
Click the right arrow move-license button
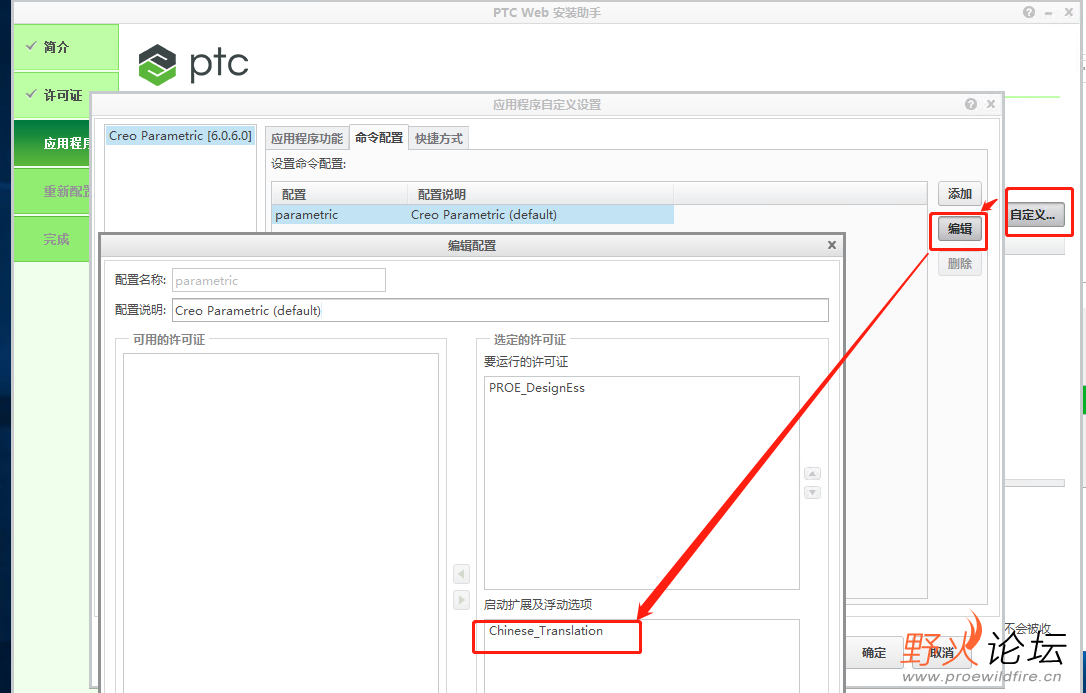(461, 600)
